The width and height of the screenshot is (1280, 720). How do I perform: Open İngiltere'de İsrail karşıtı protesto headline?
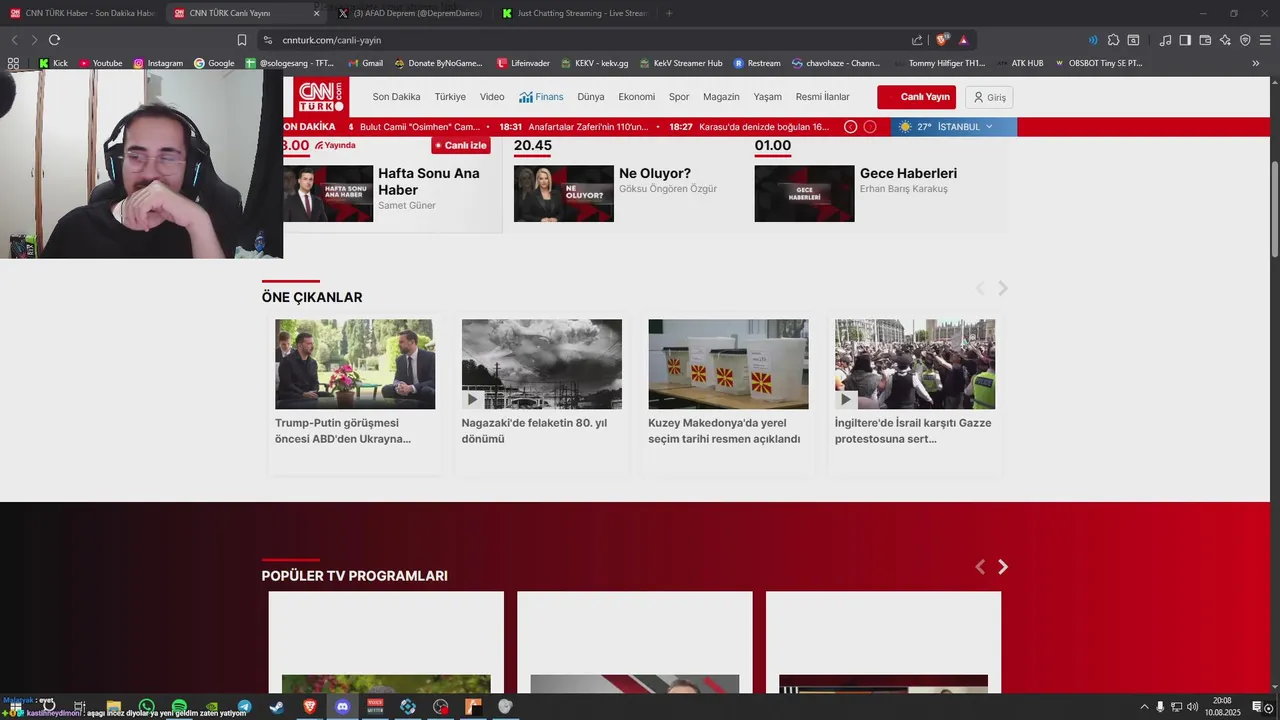pyautogui.click(x=913, y=431)
